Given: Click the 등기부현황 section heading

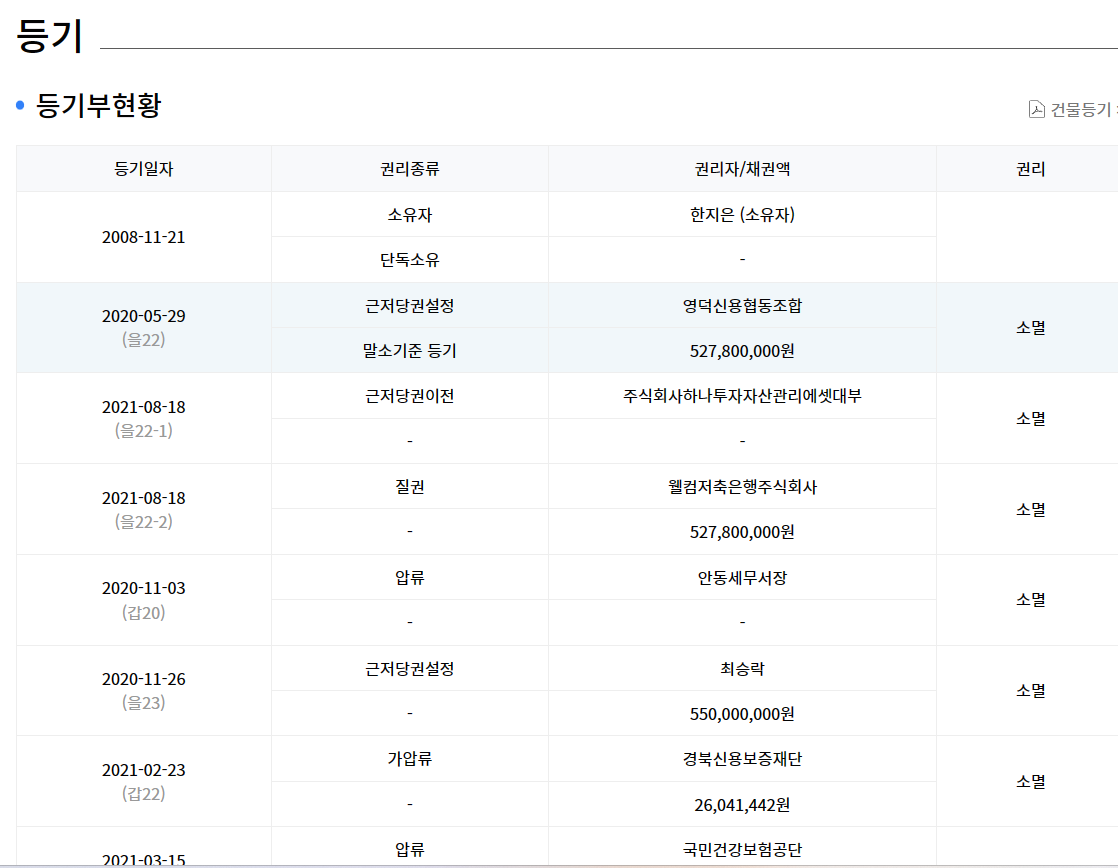Looking at the screenshot, I should pos(98,106).
